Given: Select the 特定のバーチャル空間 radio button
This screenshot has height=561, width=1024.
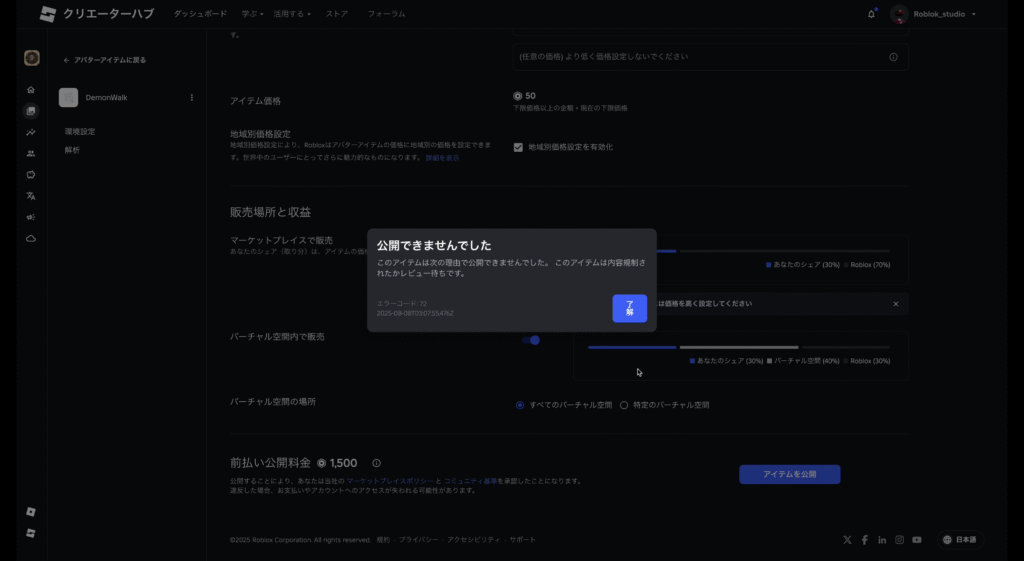Looking at the screenshot, I should pos(624,405).
